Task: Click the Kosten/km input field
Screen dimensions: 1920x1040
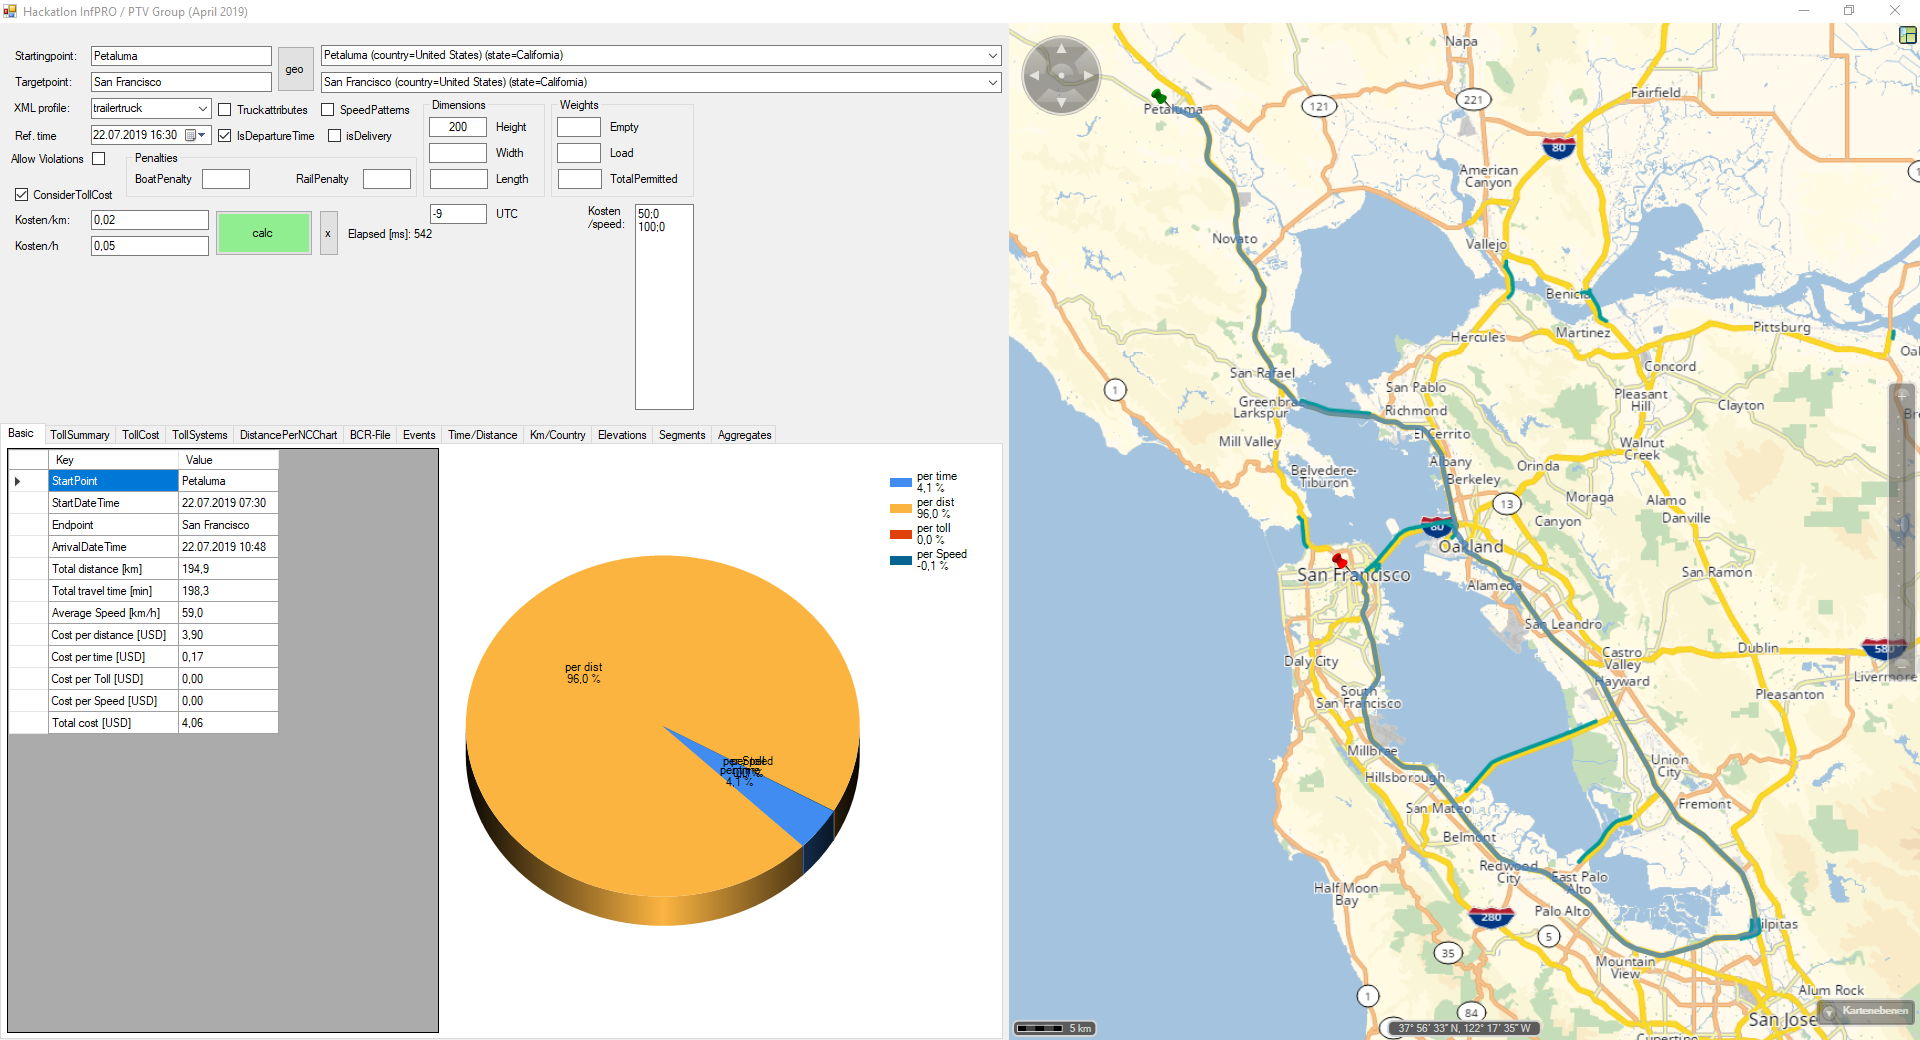Action: point(149,220)
